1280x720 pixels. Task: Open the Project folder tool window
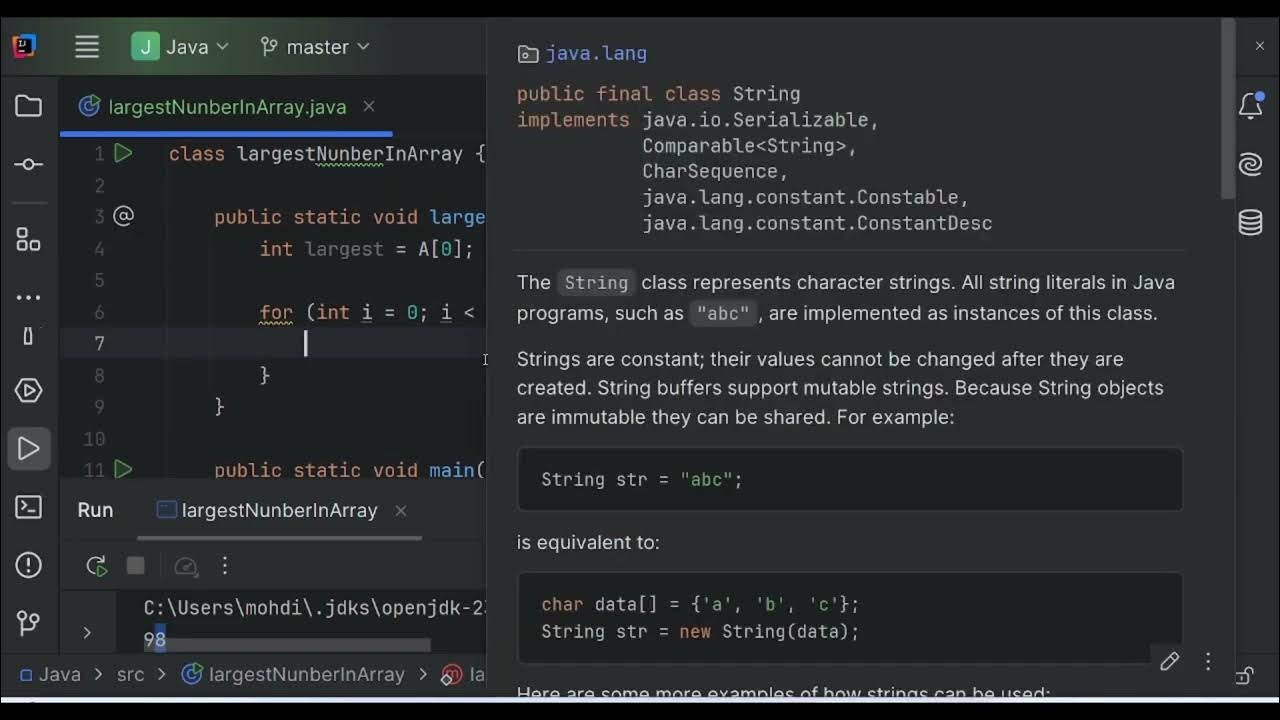28,106
